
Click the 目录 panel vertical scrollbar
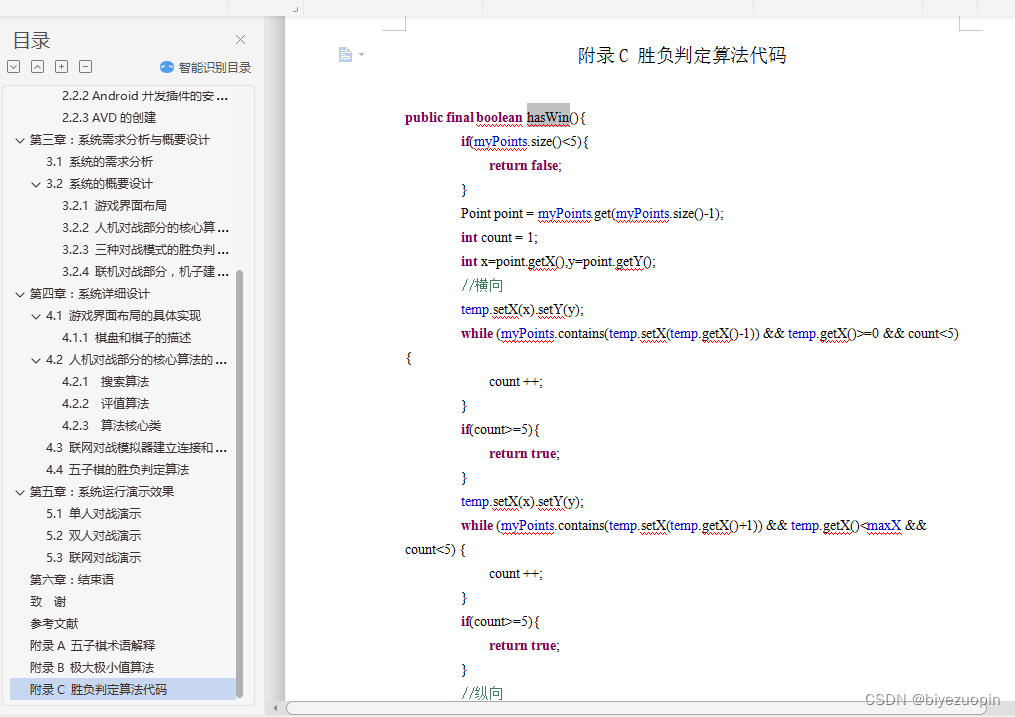click(x=239, y=480)
